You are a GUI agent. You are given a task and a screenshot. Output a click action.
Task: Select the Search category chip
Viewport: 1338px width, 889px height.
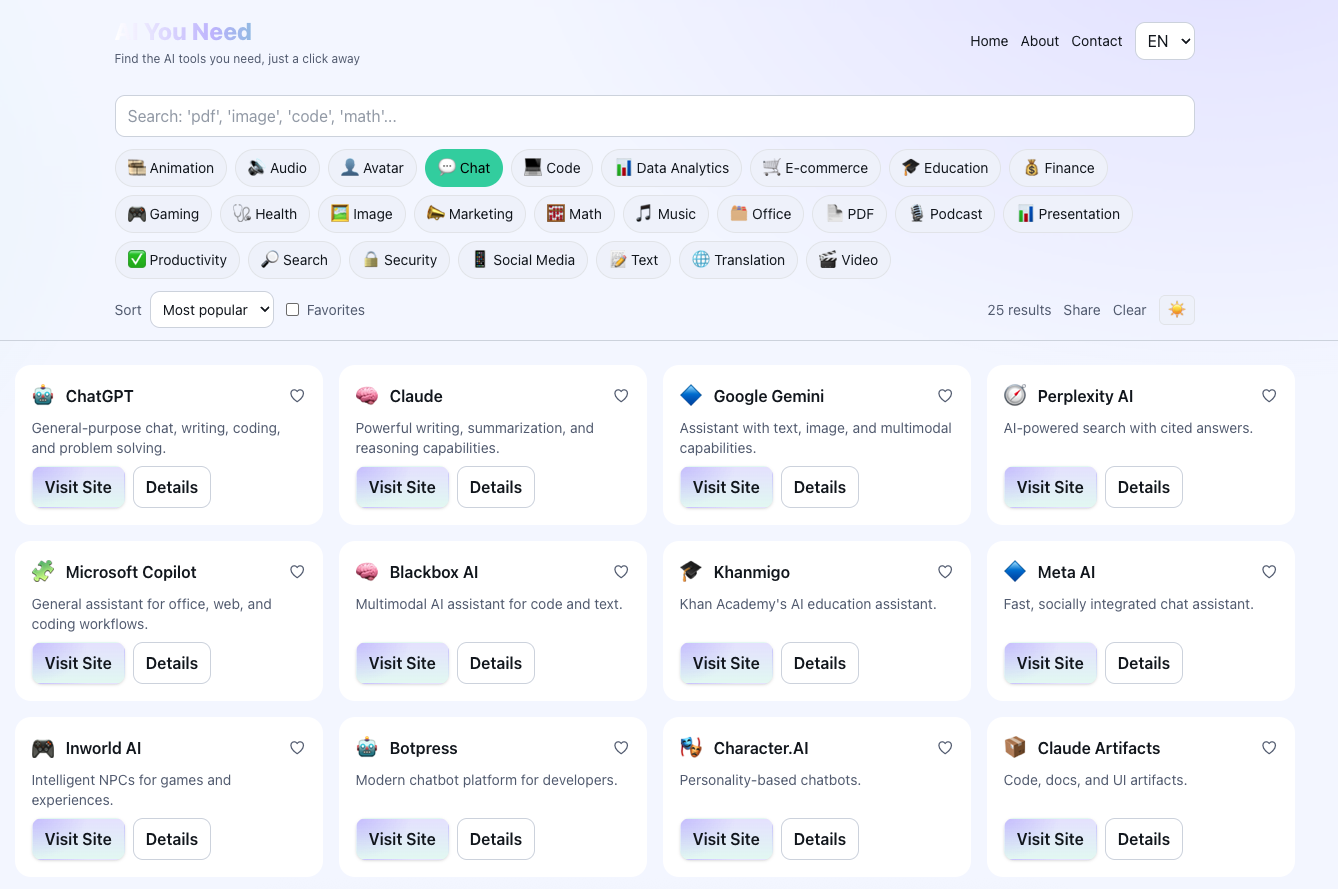point(294,260)
